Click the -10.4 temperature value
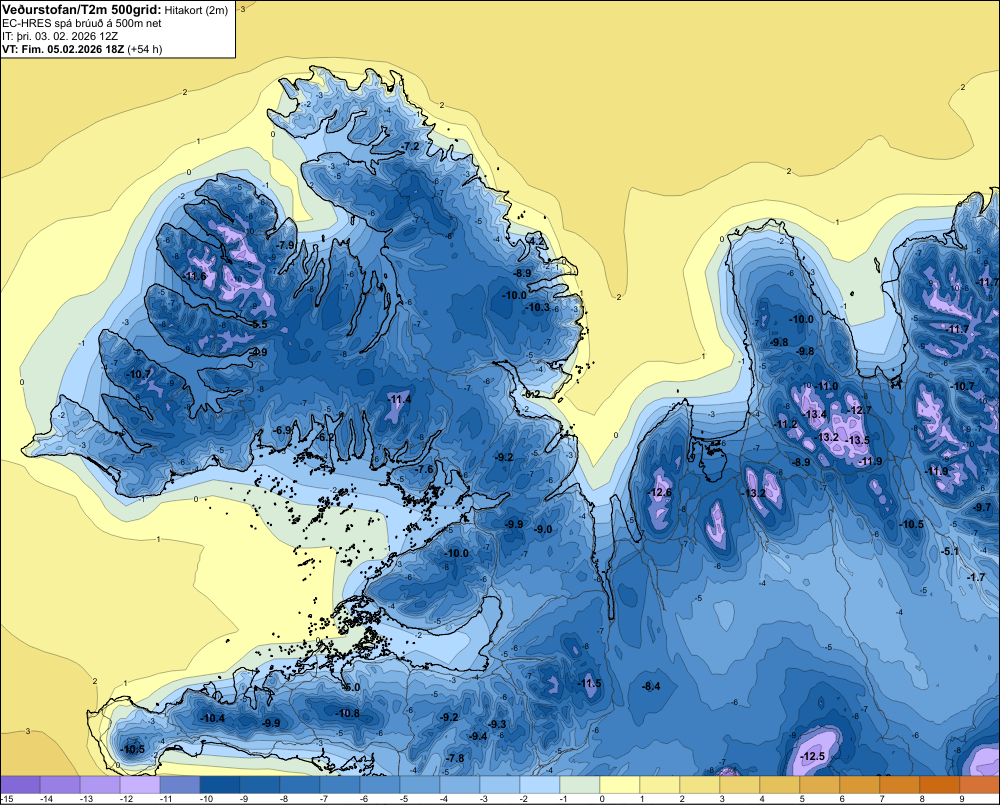The image size is (1000, 805). [x=212, y=718]
